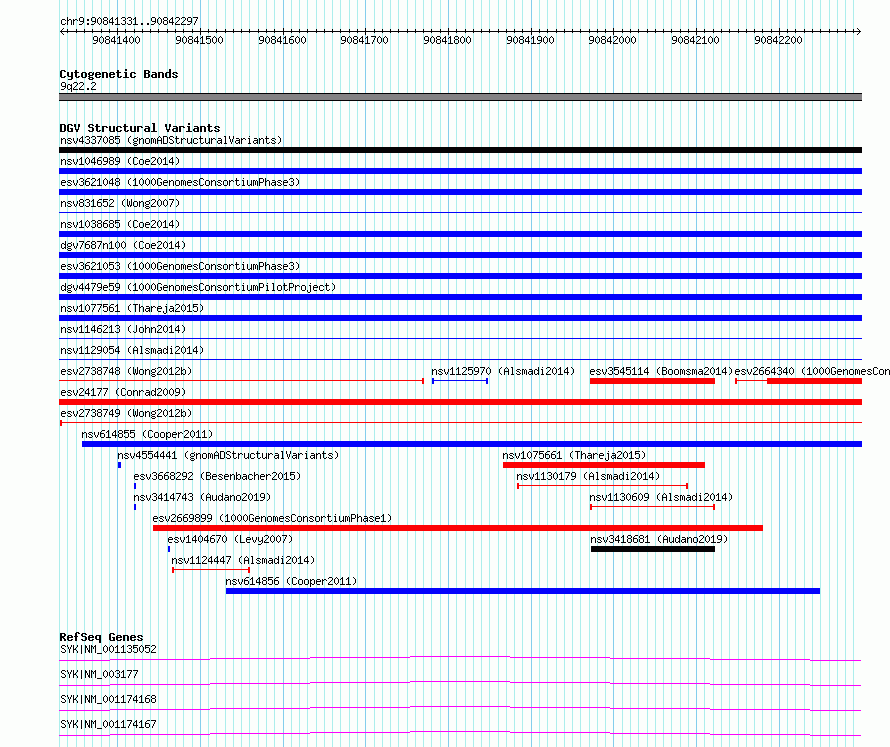Image resolution: width=890 pixels, height=747 pixels.
Task: Click the red esv3545114 variant bar
Action: tap(652, 381)
